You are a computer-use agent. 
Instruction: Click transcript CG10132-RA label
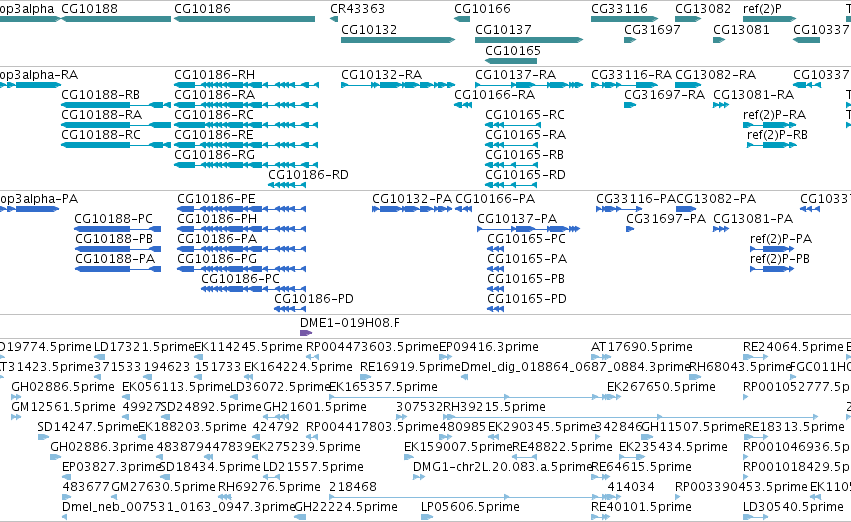click(382, 74)
